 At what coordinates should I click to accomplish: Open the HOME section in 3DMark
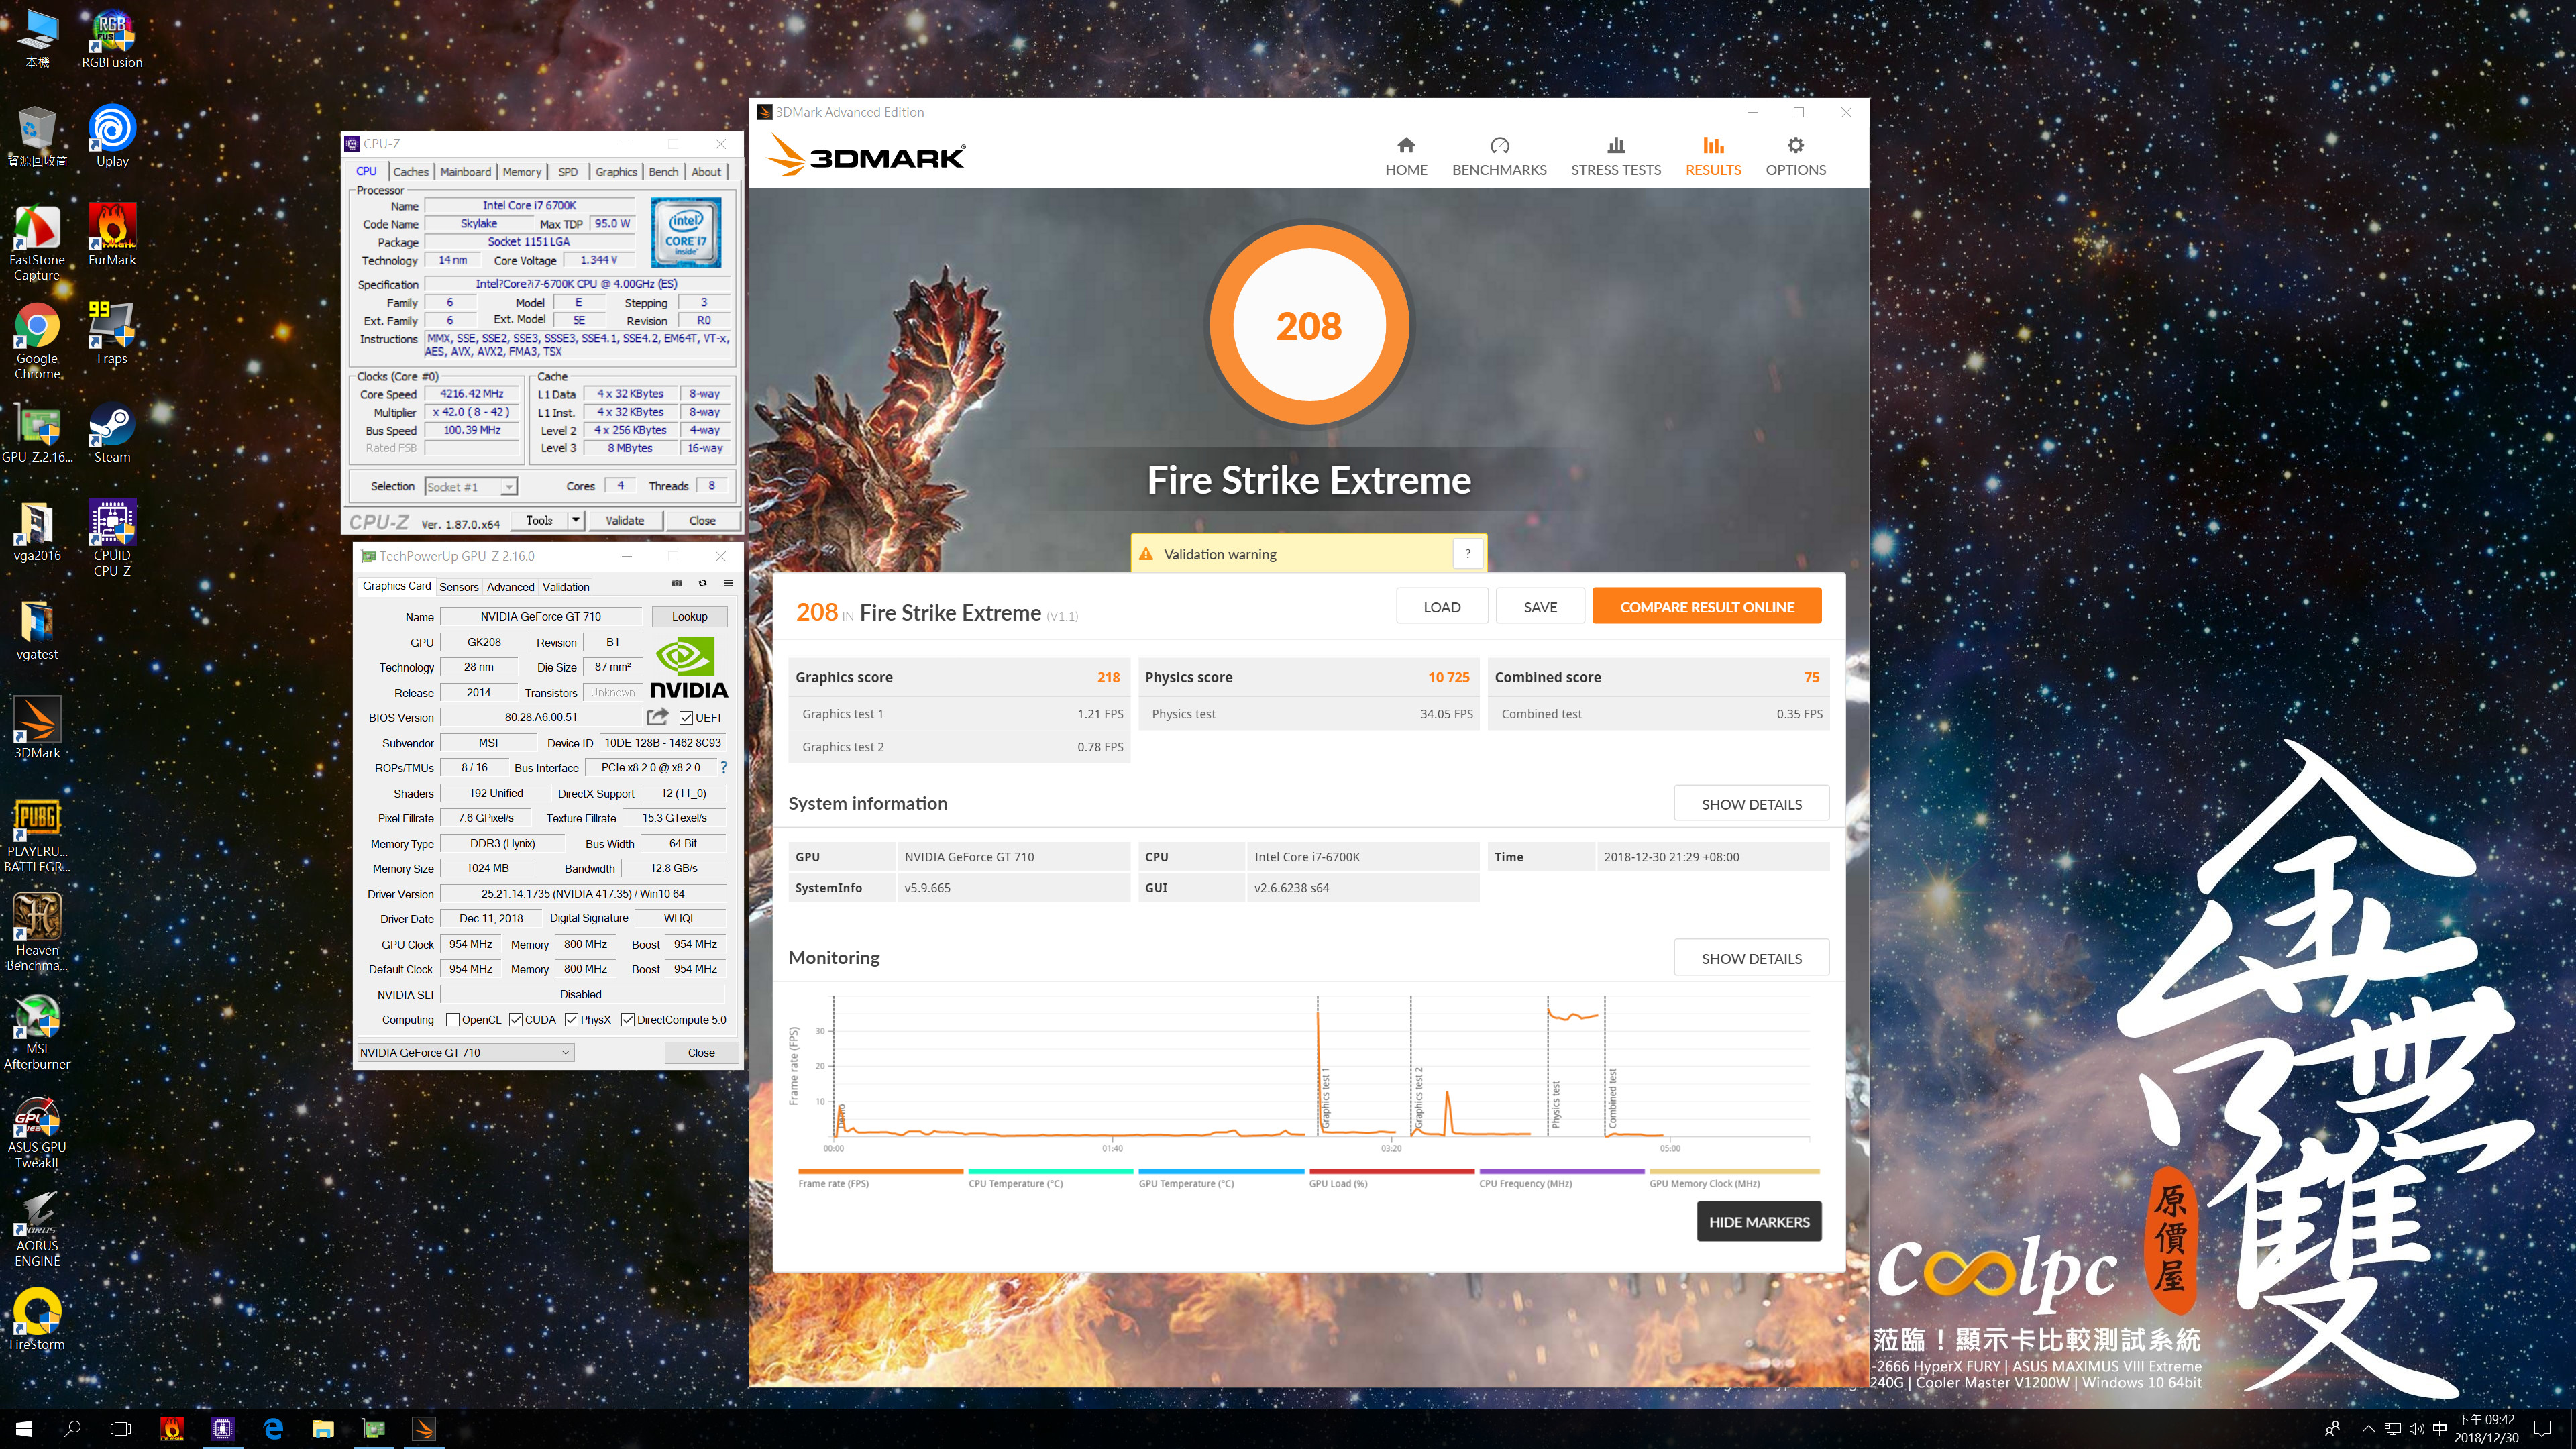1406,157
